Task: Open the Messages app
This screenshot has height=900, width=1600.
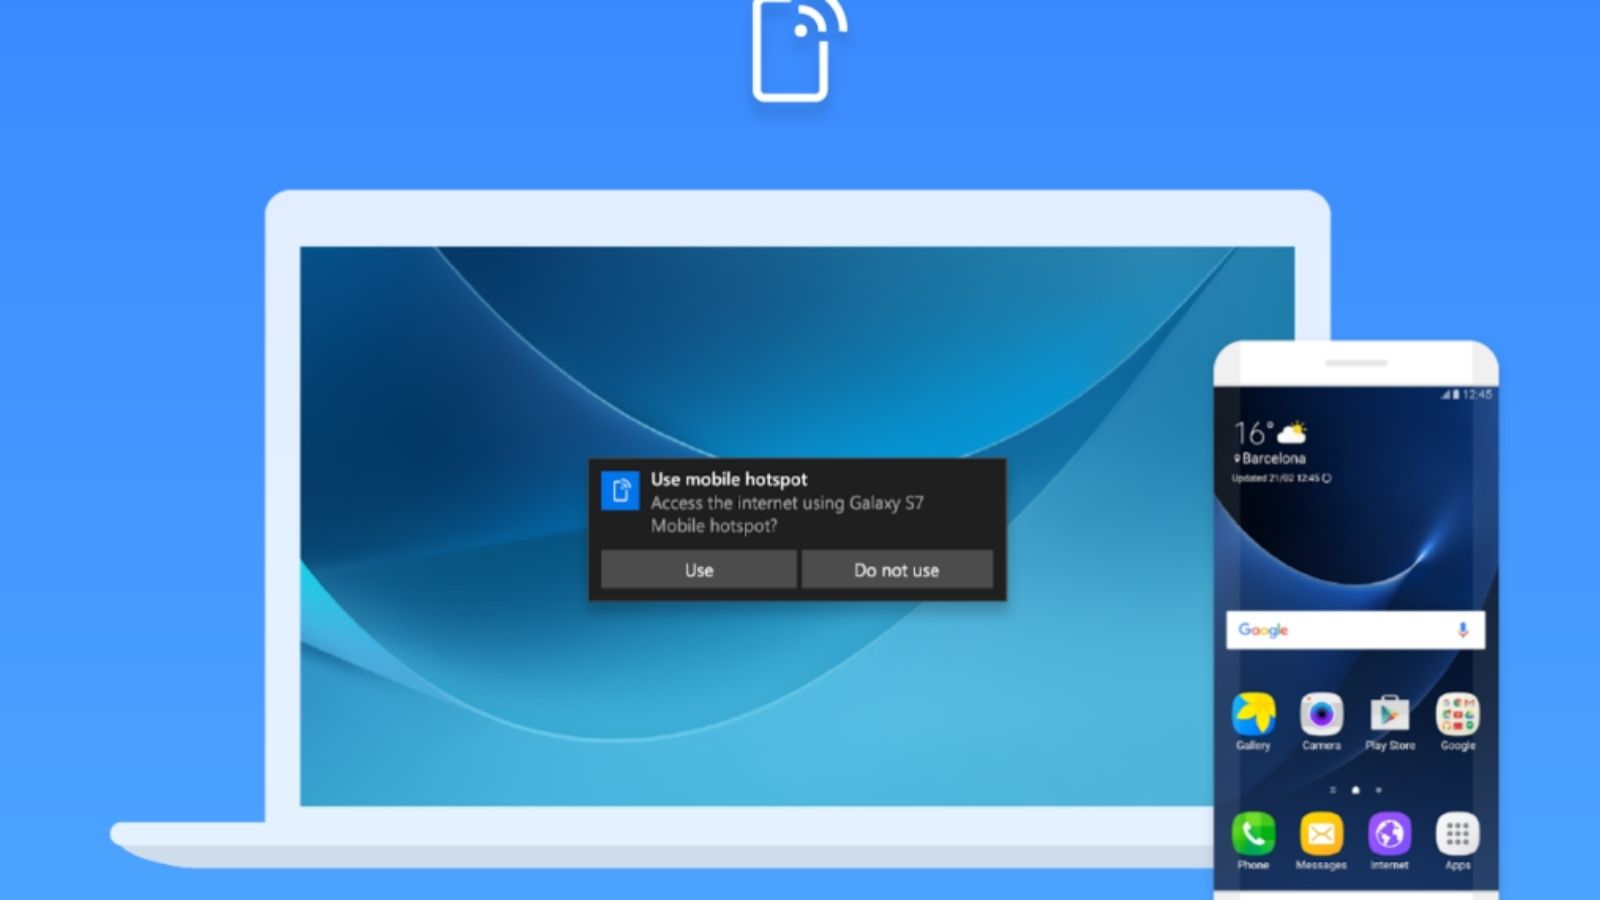Action: point(1321,833)
